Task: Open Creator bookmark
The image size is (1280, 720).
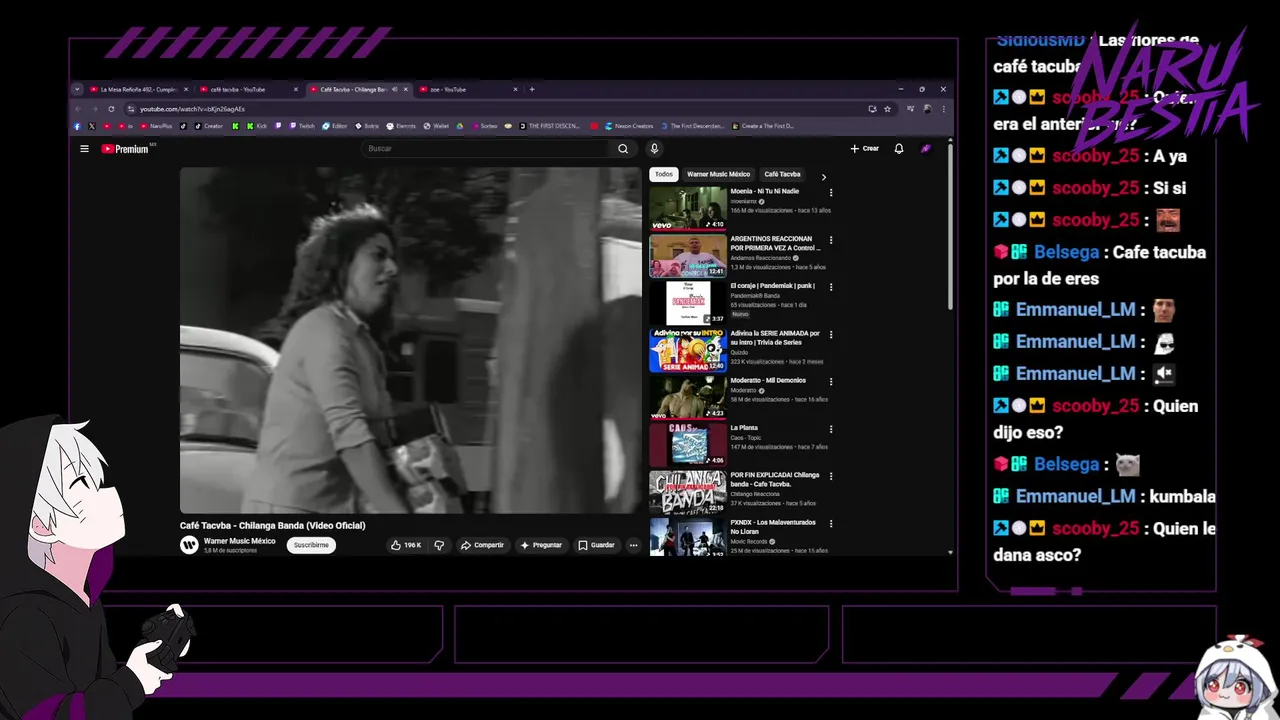Action: 208,126
